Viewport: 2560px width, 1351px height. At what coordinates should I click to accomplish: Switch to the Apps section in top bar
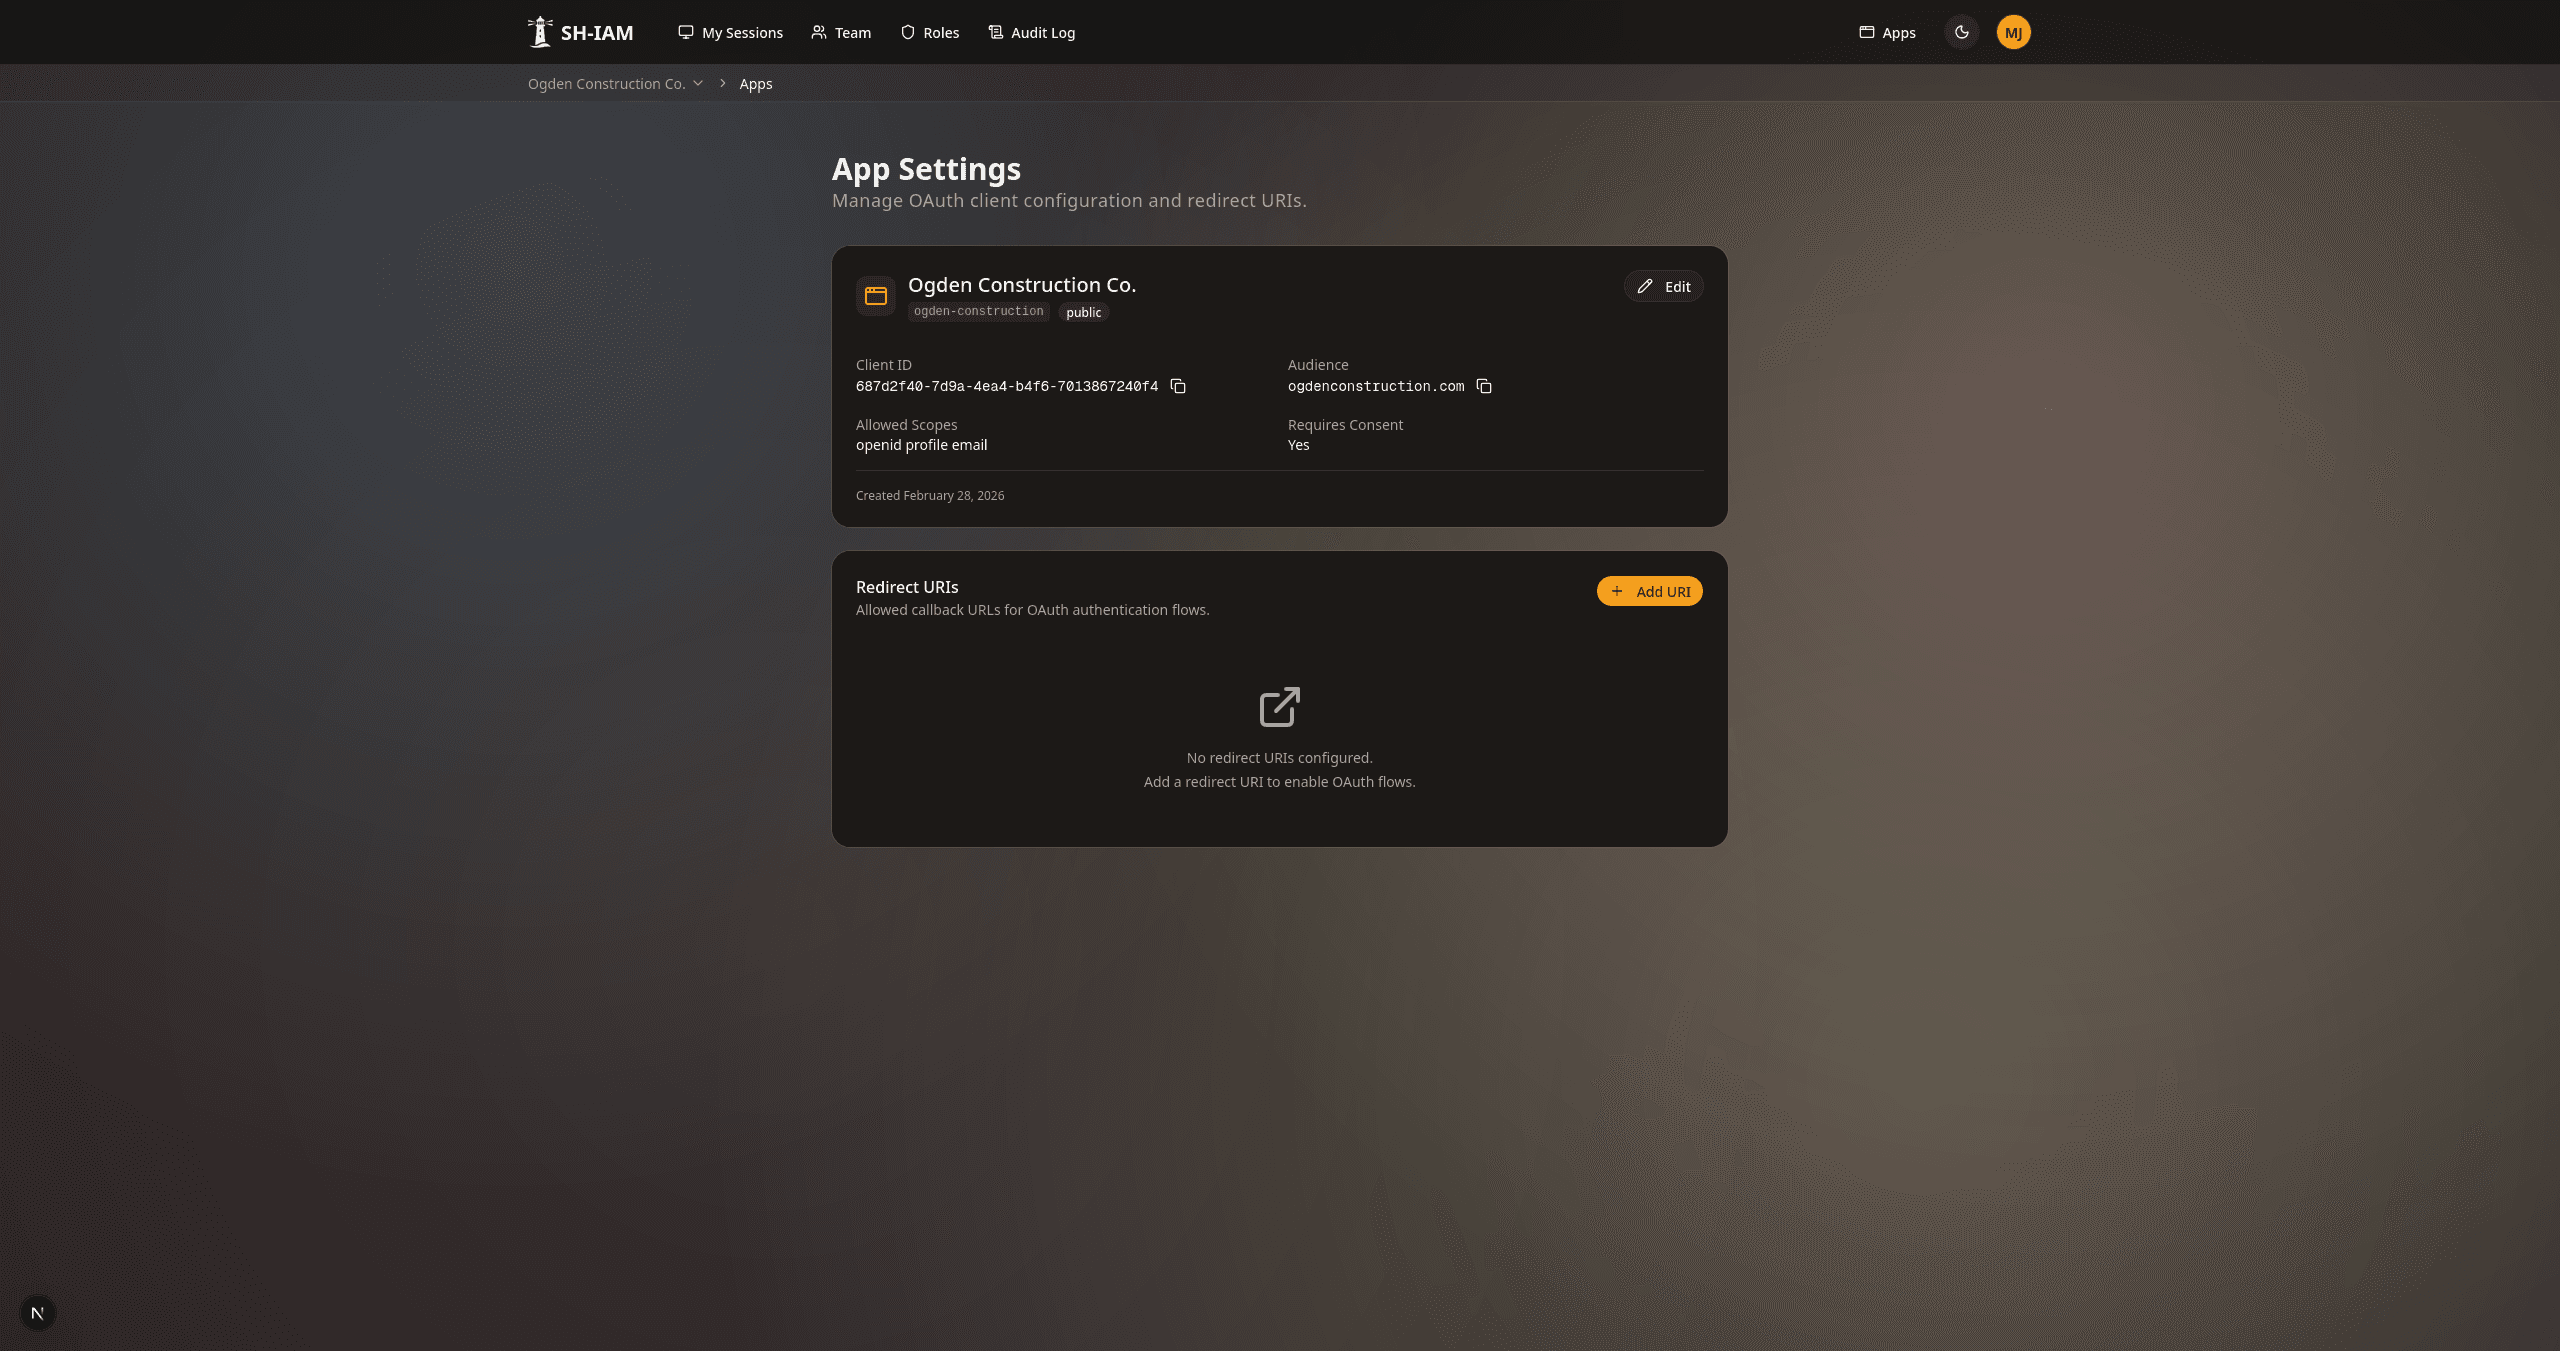(1886, 32)
